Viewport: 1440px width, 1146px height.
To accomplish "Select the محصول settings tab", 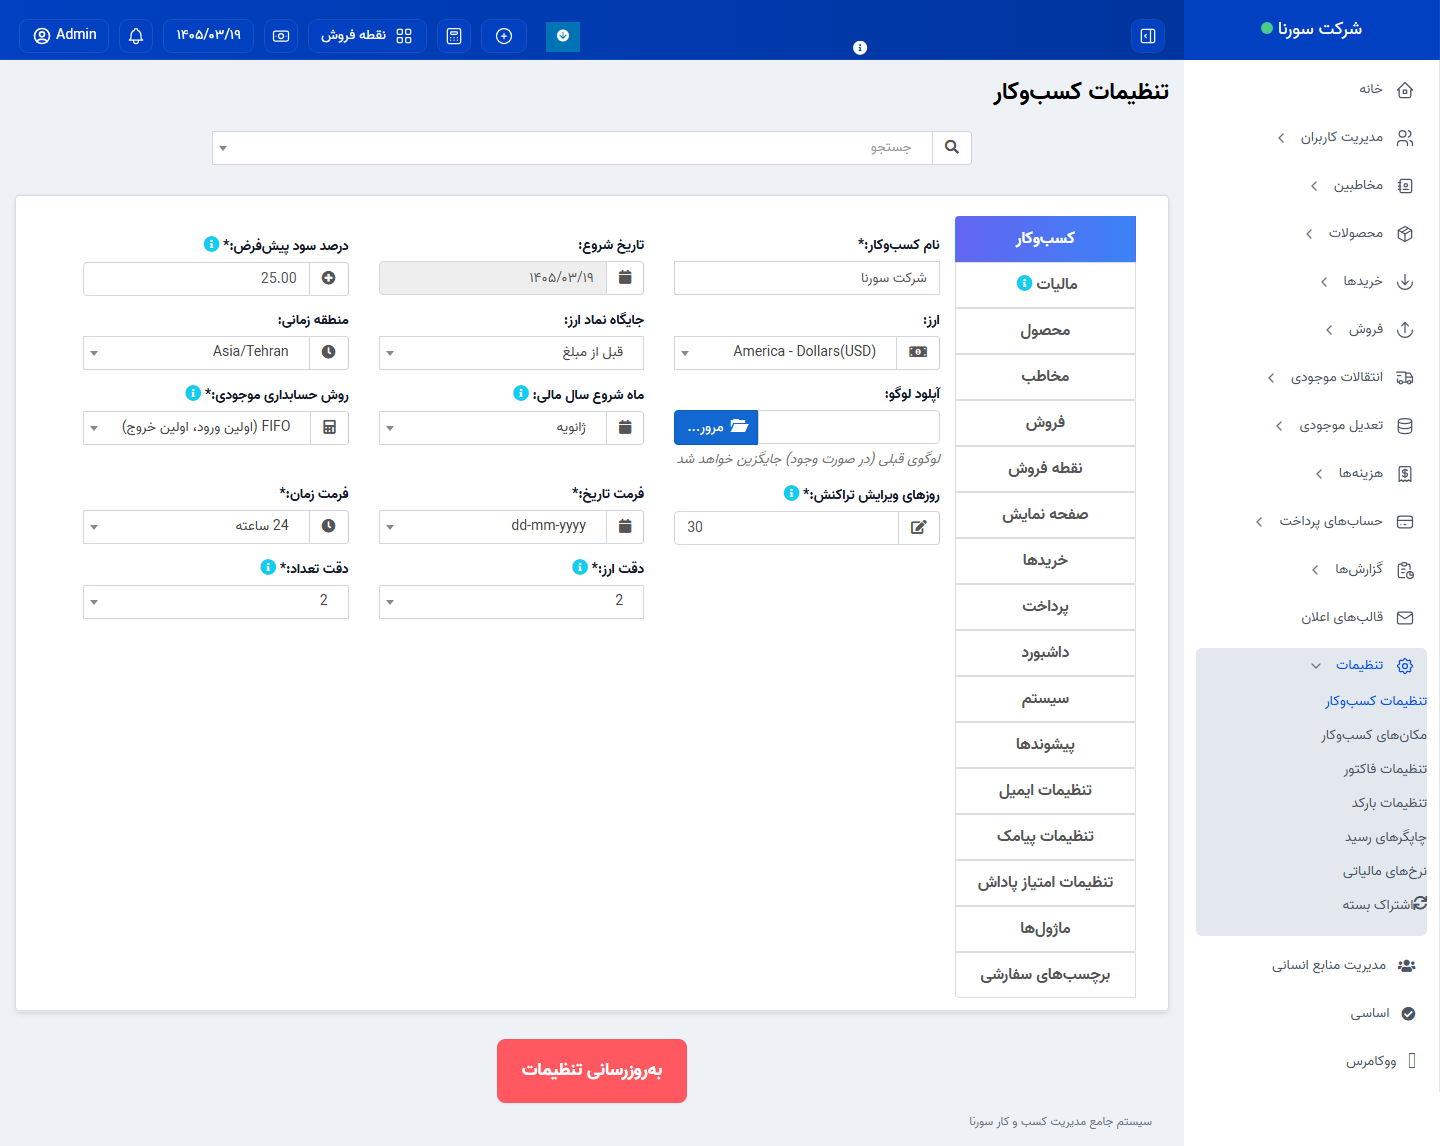I will tap(1045, 330).
